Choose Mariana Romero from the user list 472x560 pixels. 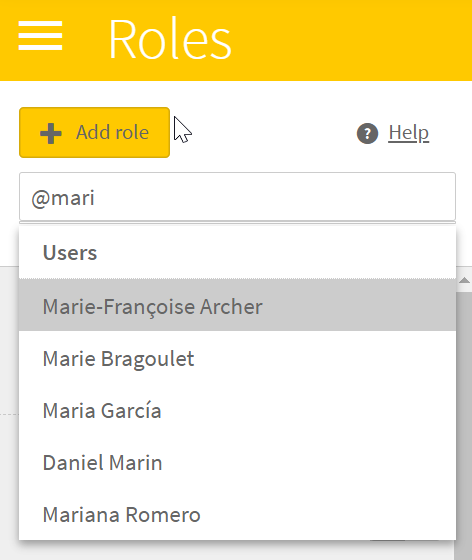tap(237, 515)
